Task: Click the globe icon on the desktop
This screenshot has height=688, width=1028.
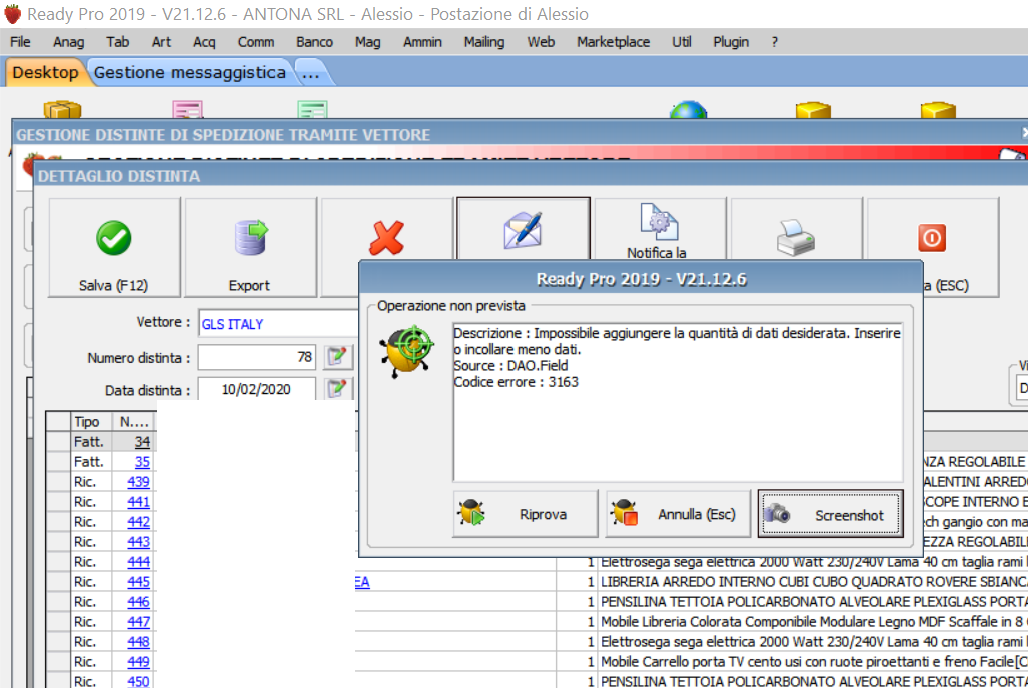Action: (x=688, y=110)
